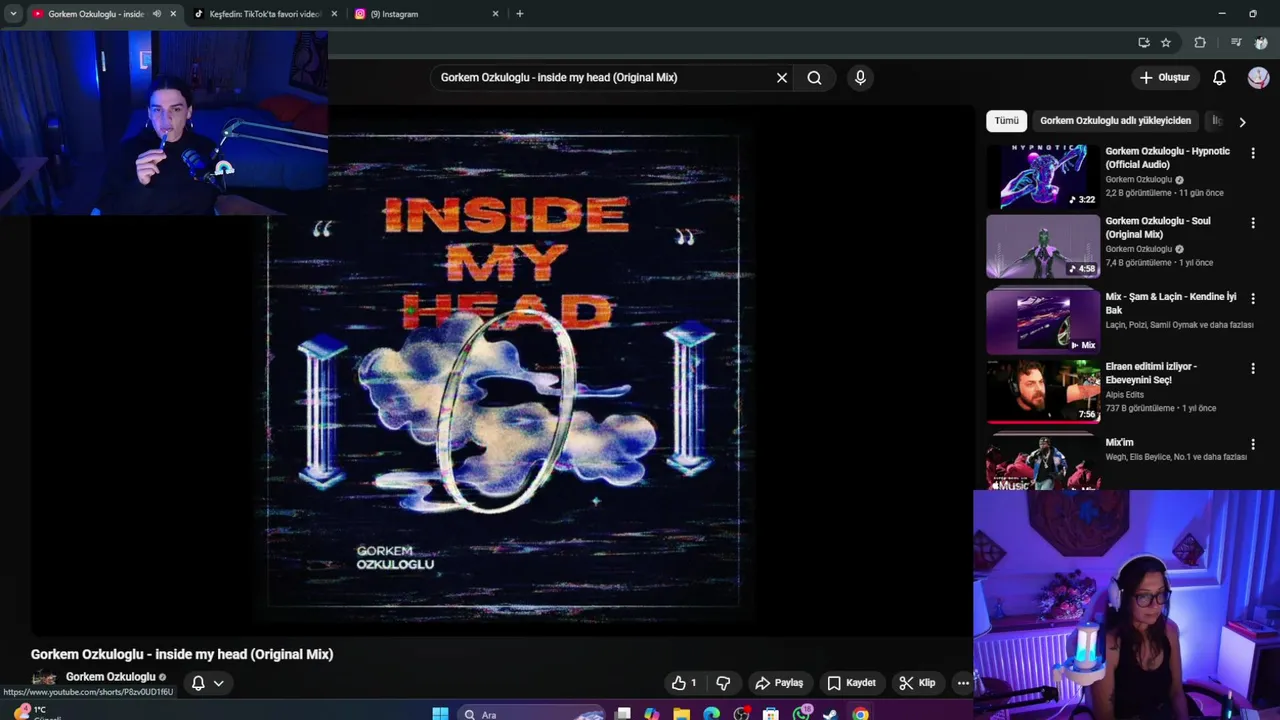Screen dimensions: 1280x720
Task: Like the video with thumbs up
Action: coord(684,683)
